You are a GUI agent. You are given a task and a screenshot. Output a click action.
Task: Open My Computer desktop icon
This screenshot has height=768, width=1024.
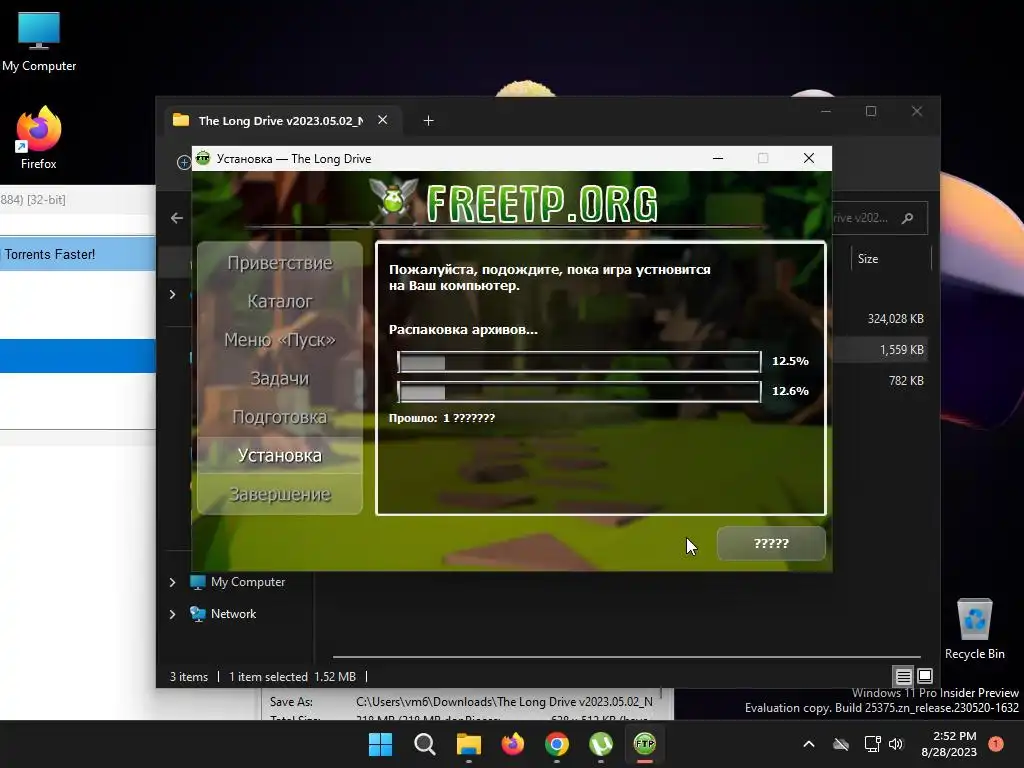(x=39, y=42)
